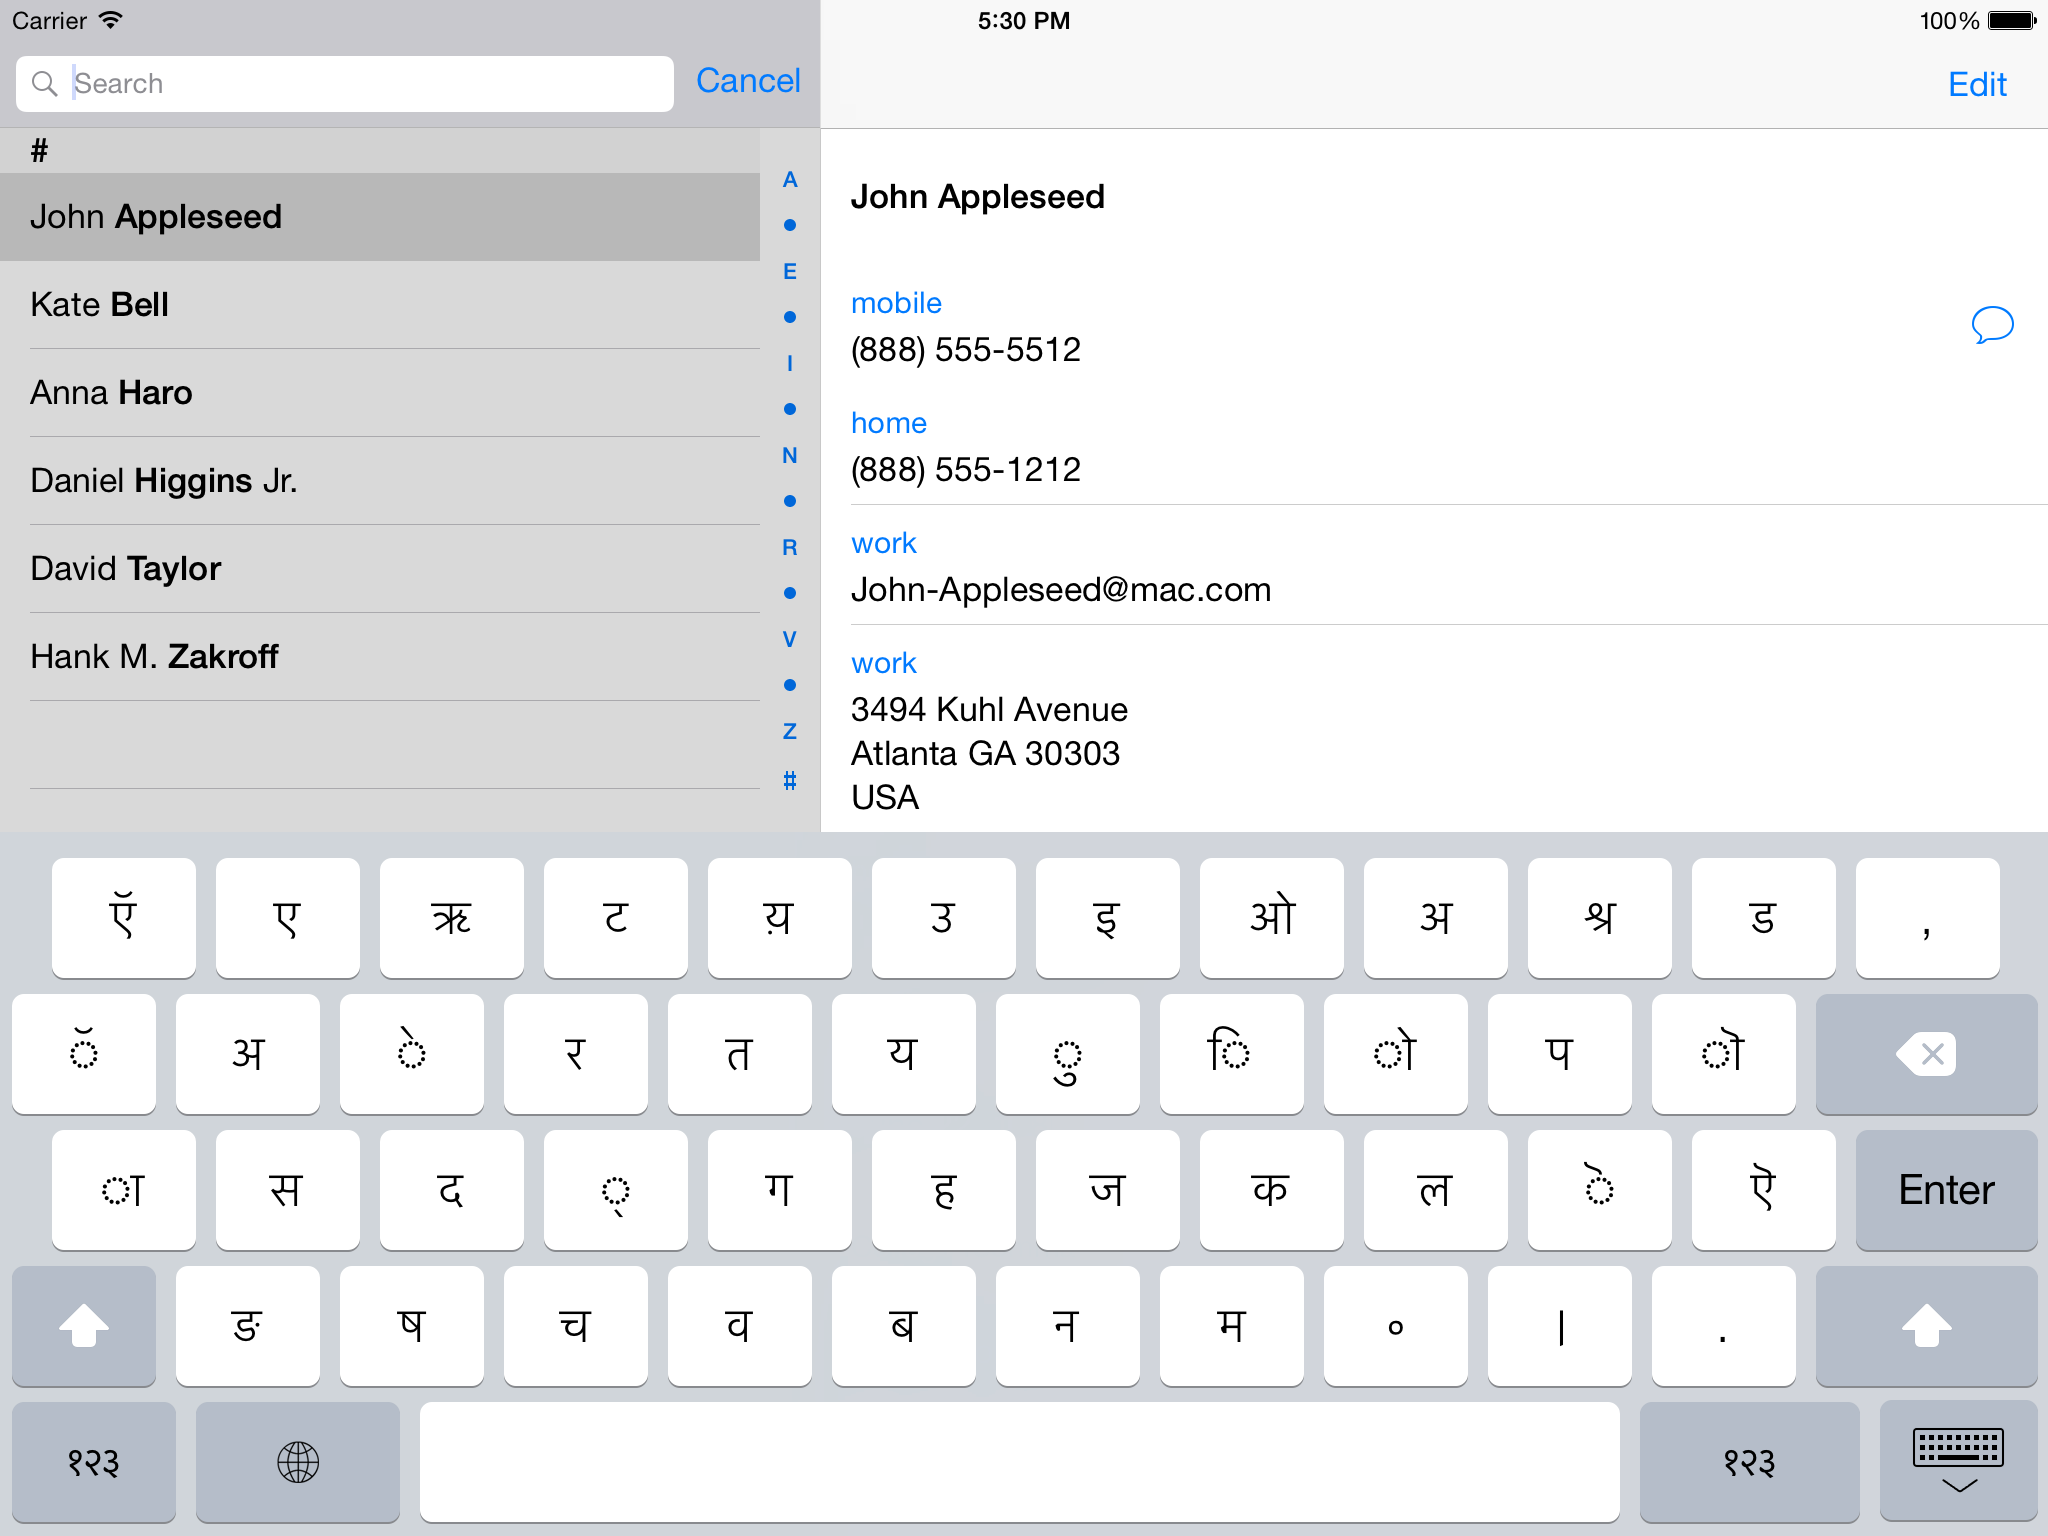The width and height of the screenshot is (2048, 1536).
Task: Tap the backspace delete key
Action: click(x=1926, y=1054)
